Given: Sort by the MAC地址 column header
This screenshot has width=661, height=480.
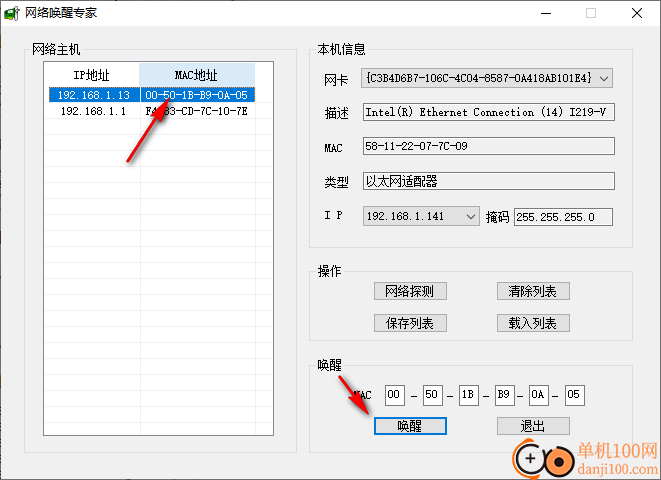Looking at the screenshot, I should 197,75.
